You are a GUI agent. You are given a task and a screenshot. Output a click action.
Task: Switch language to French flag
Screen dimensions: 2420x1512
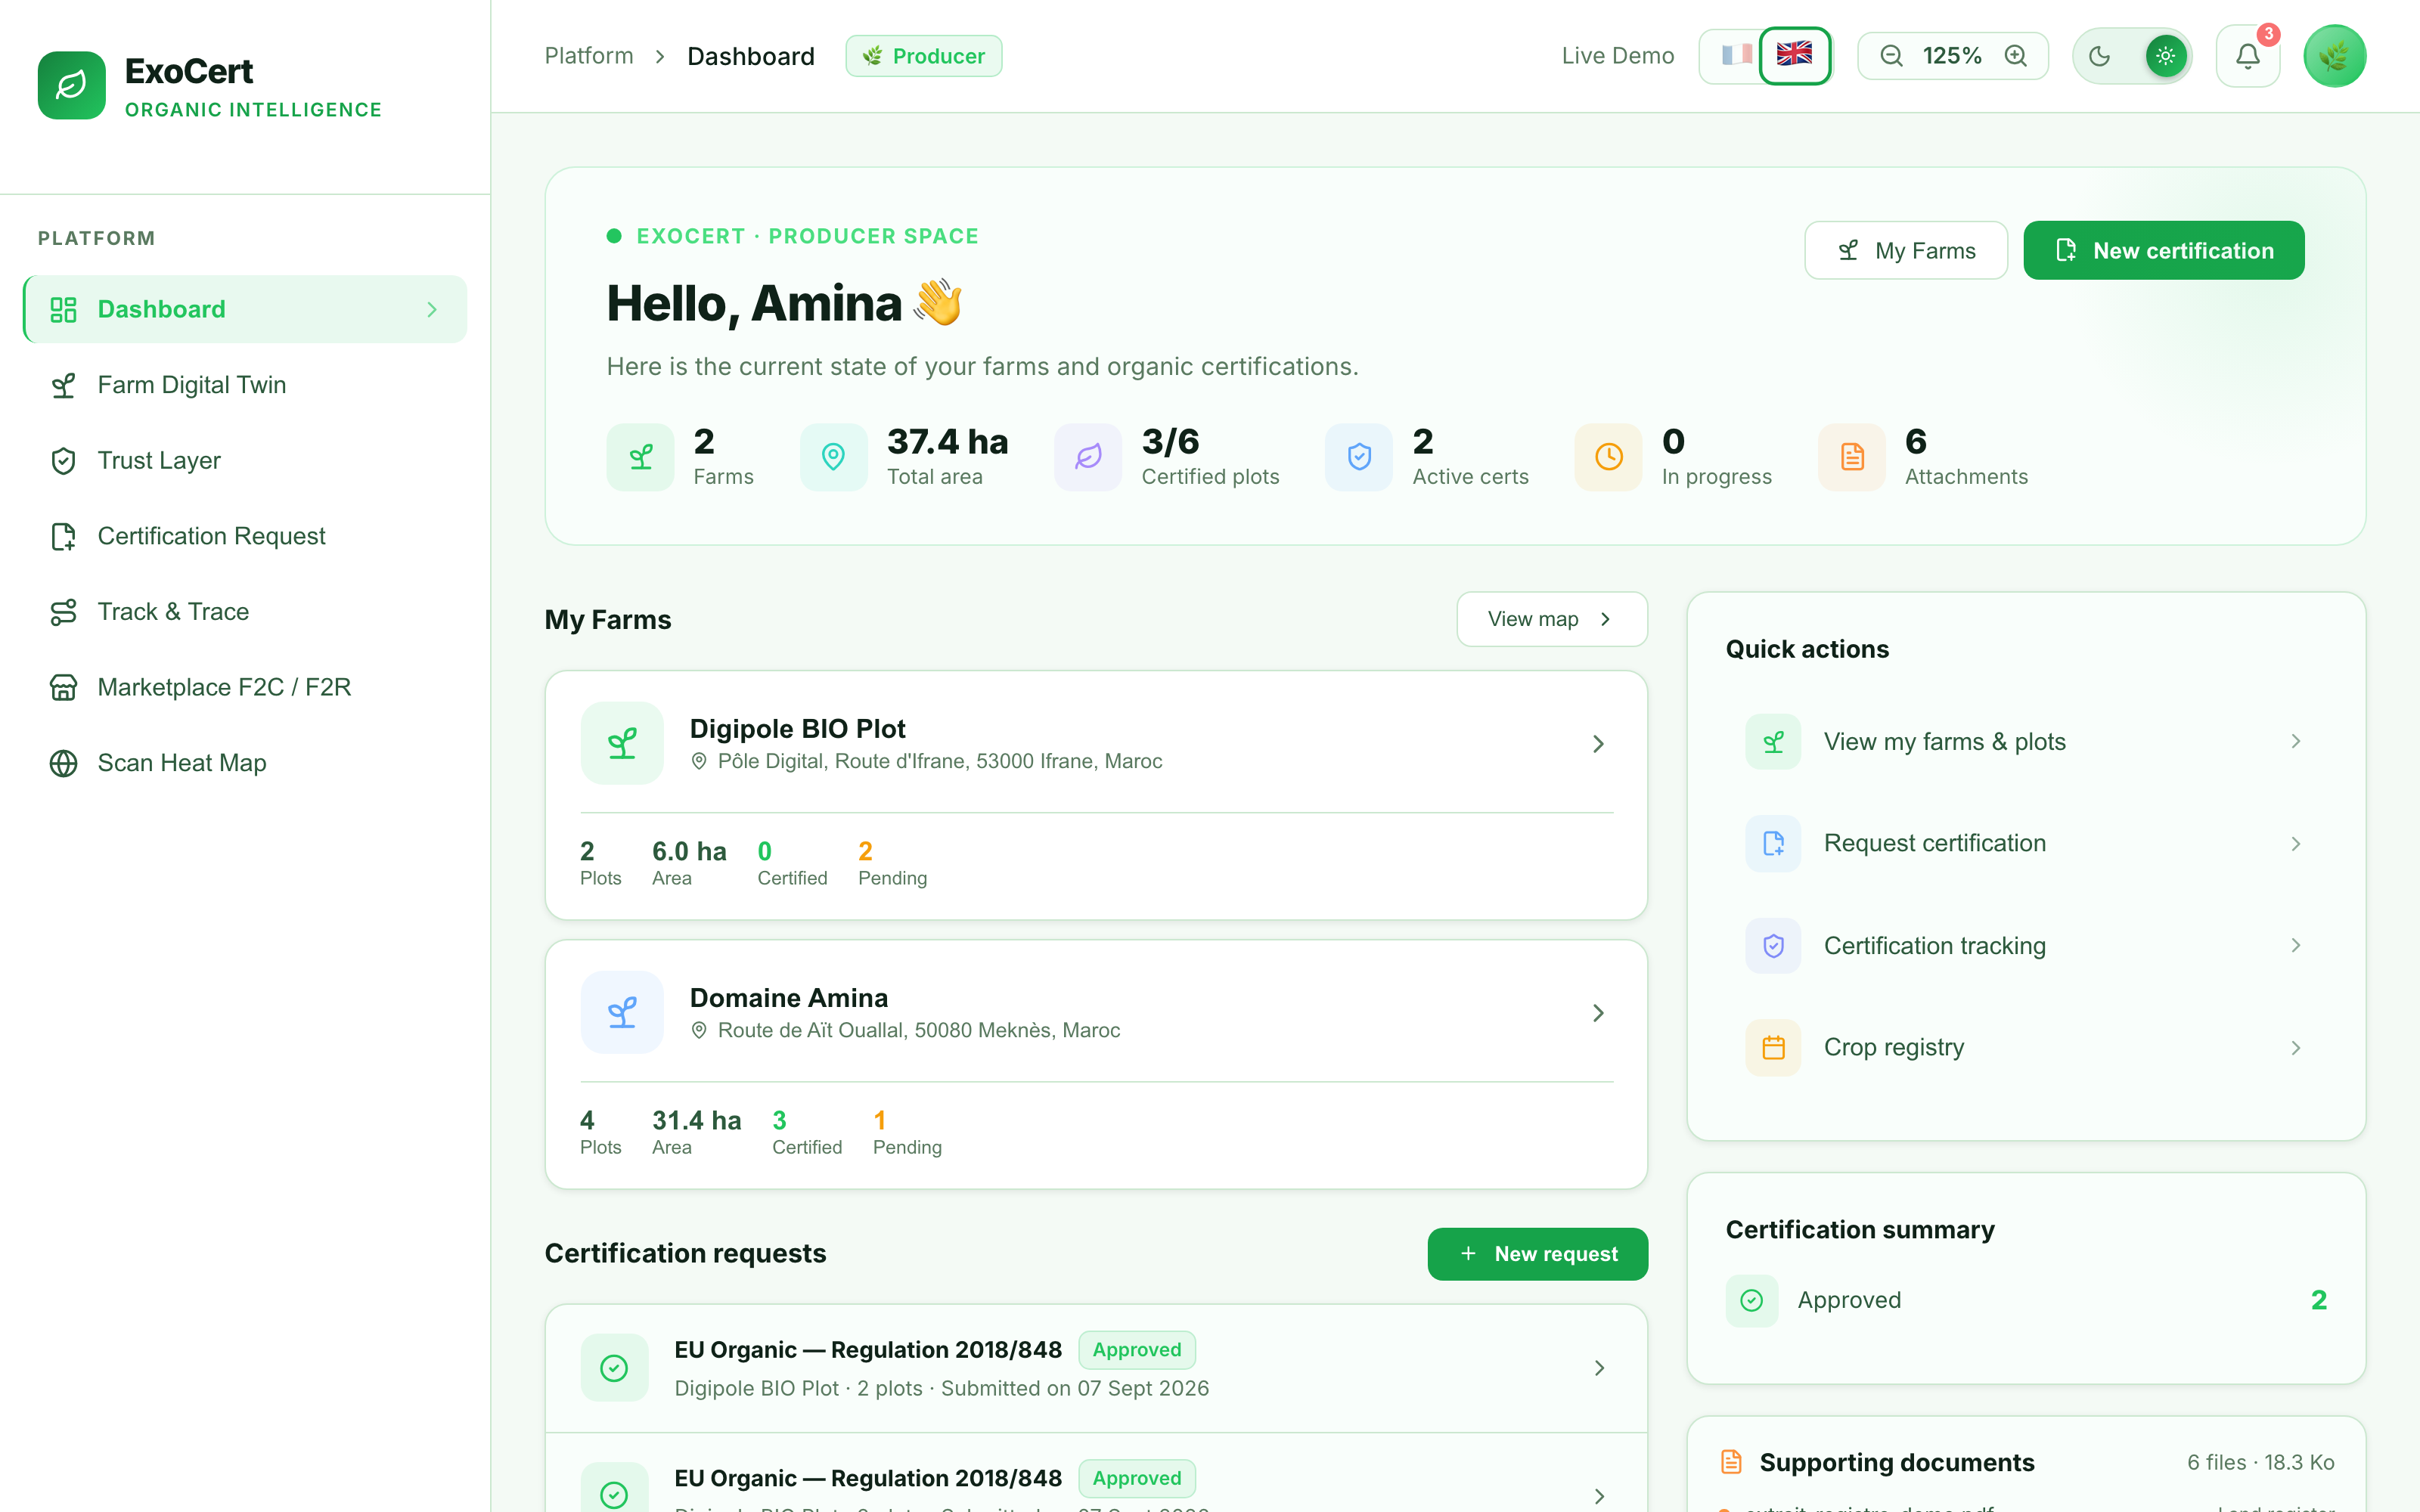click(x=1736, y=54)
